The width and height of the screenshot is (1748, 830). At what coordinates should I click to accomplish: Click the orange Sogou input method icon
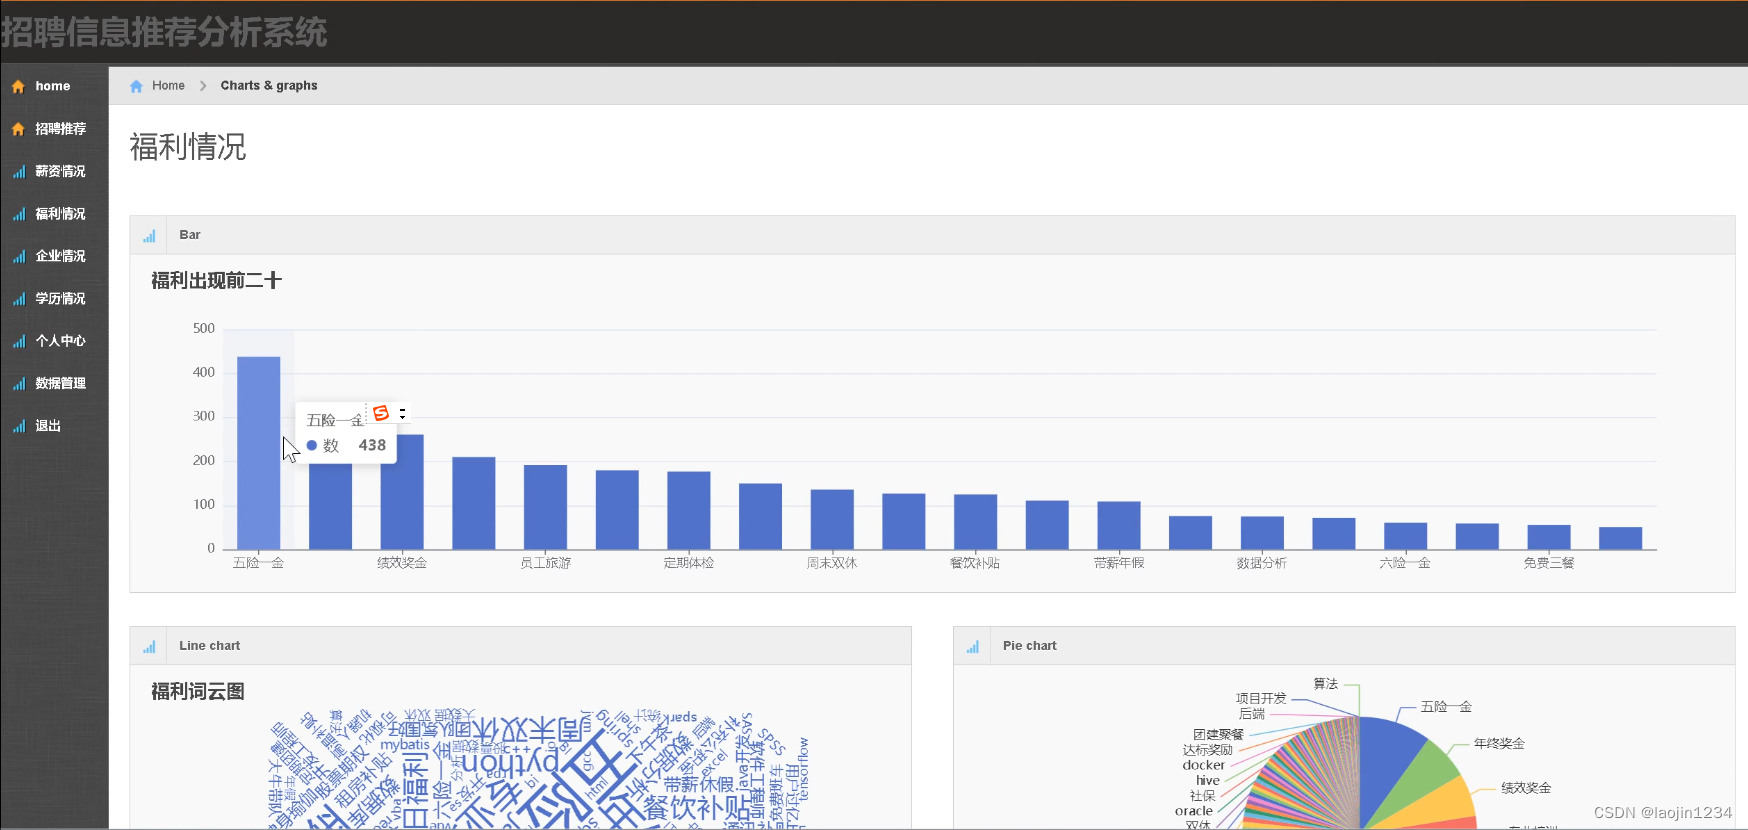coord(381,413)
